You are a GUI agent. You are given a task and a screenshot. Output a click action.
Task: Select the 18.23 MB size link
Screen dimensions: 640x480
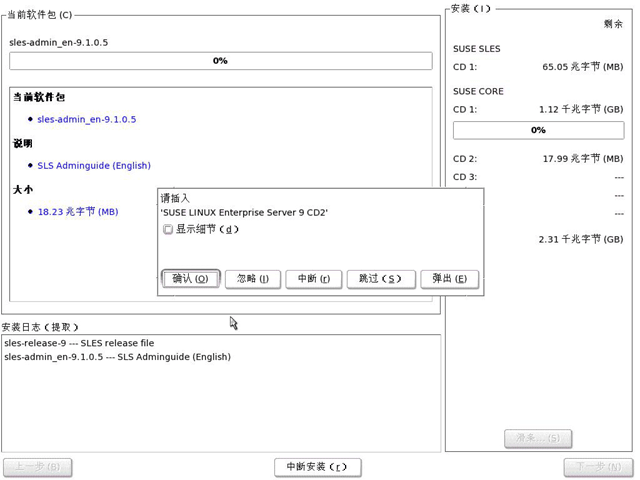[78, 211]
